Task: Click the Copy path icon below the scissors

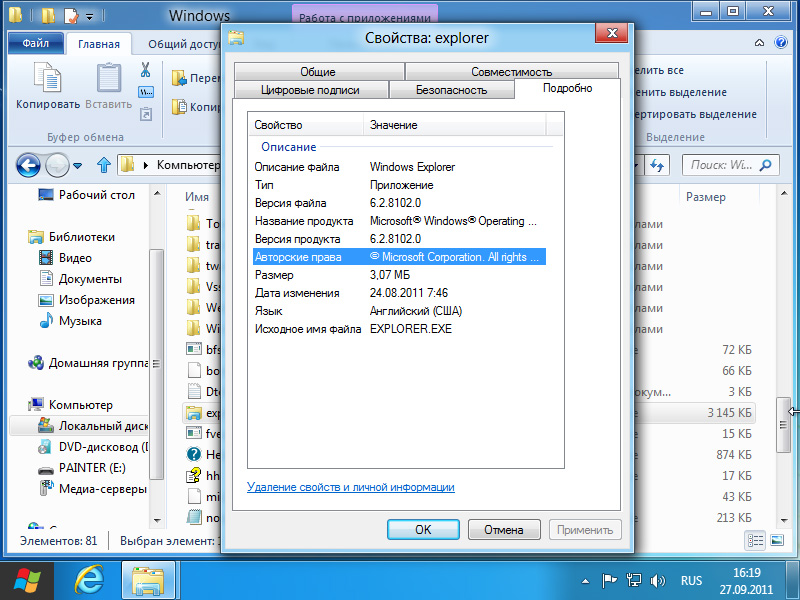Action: tap(146, 92)
